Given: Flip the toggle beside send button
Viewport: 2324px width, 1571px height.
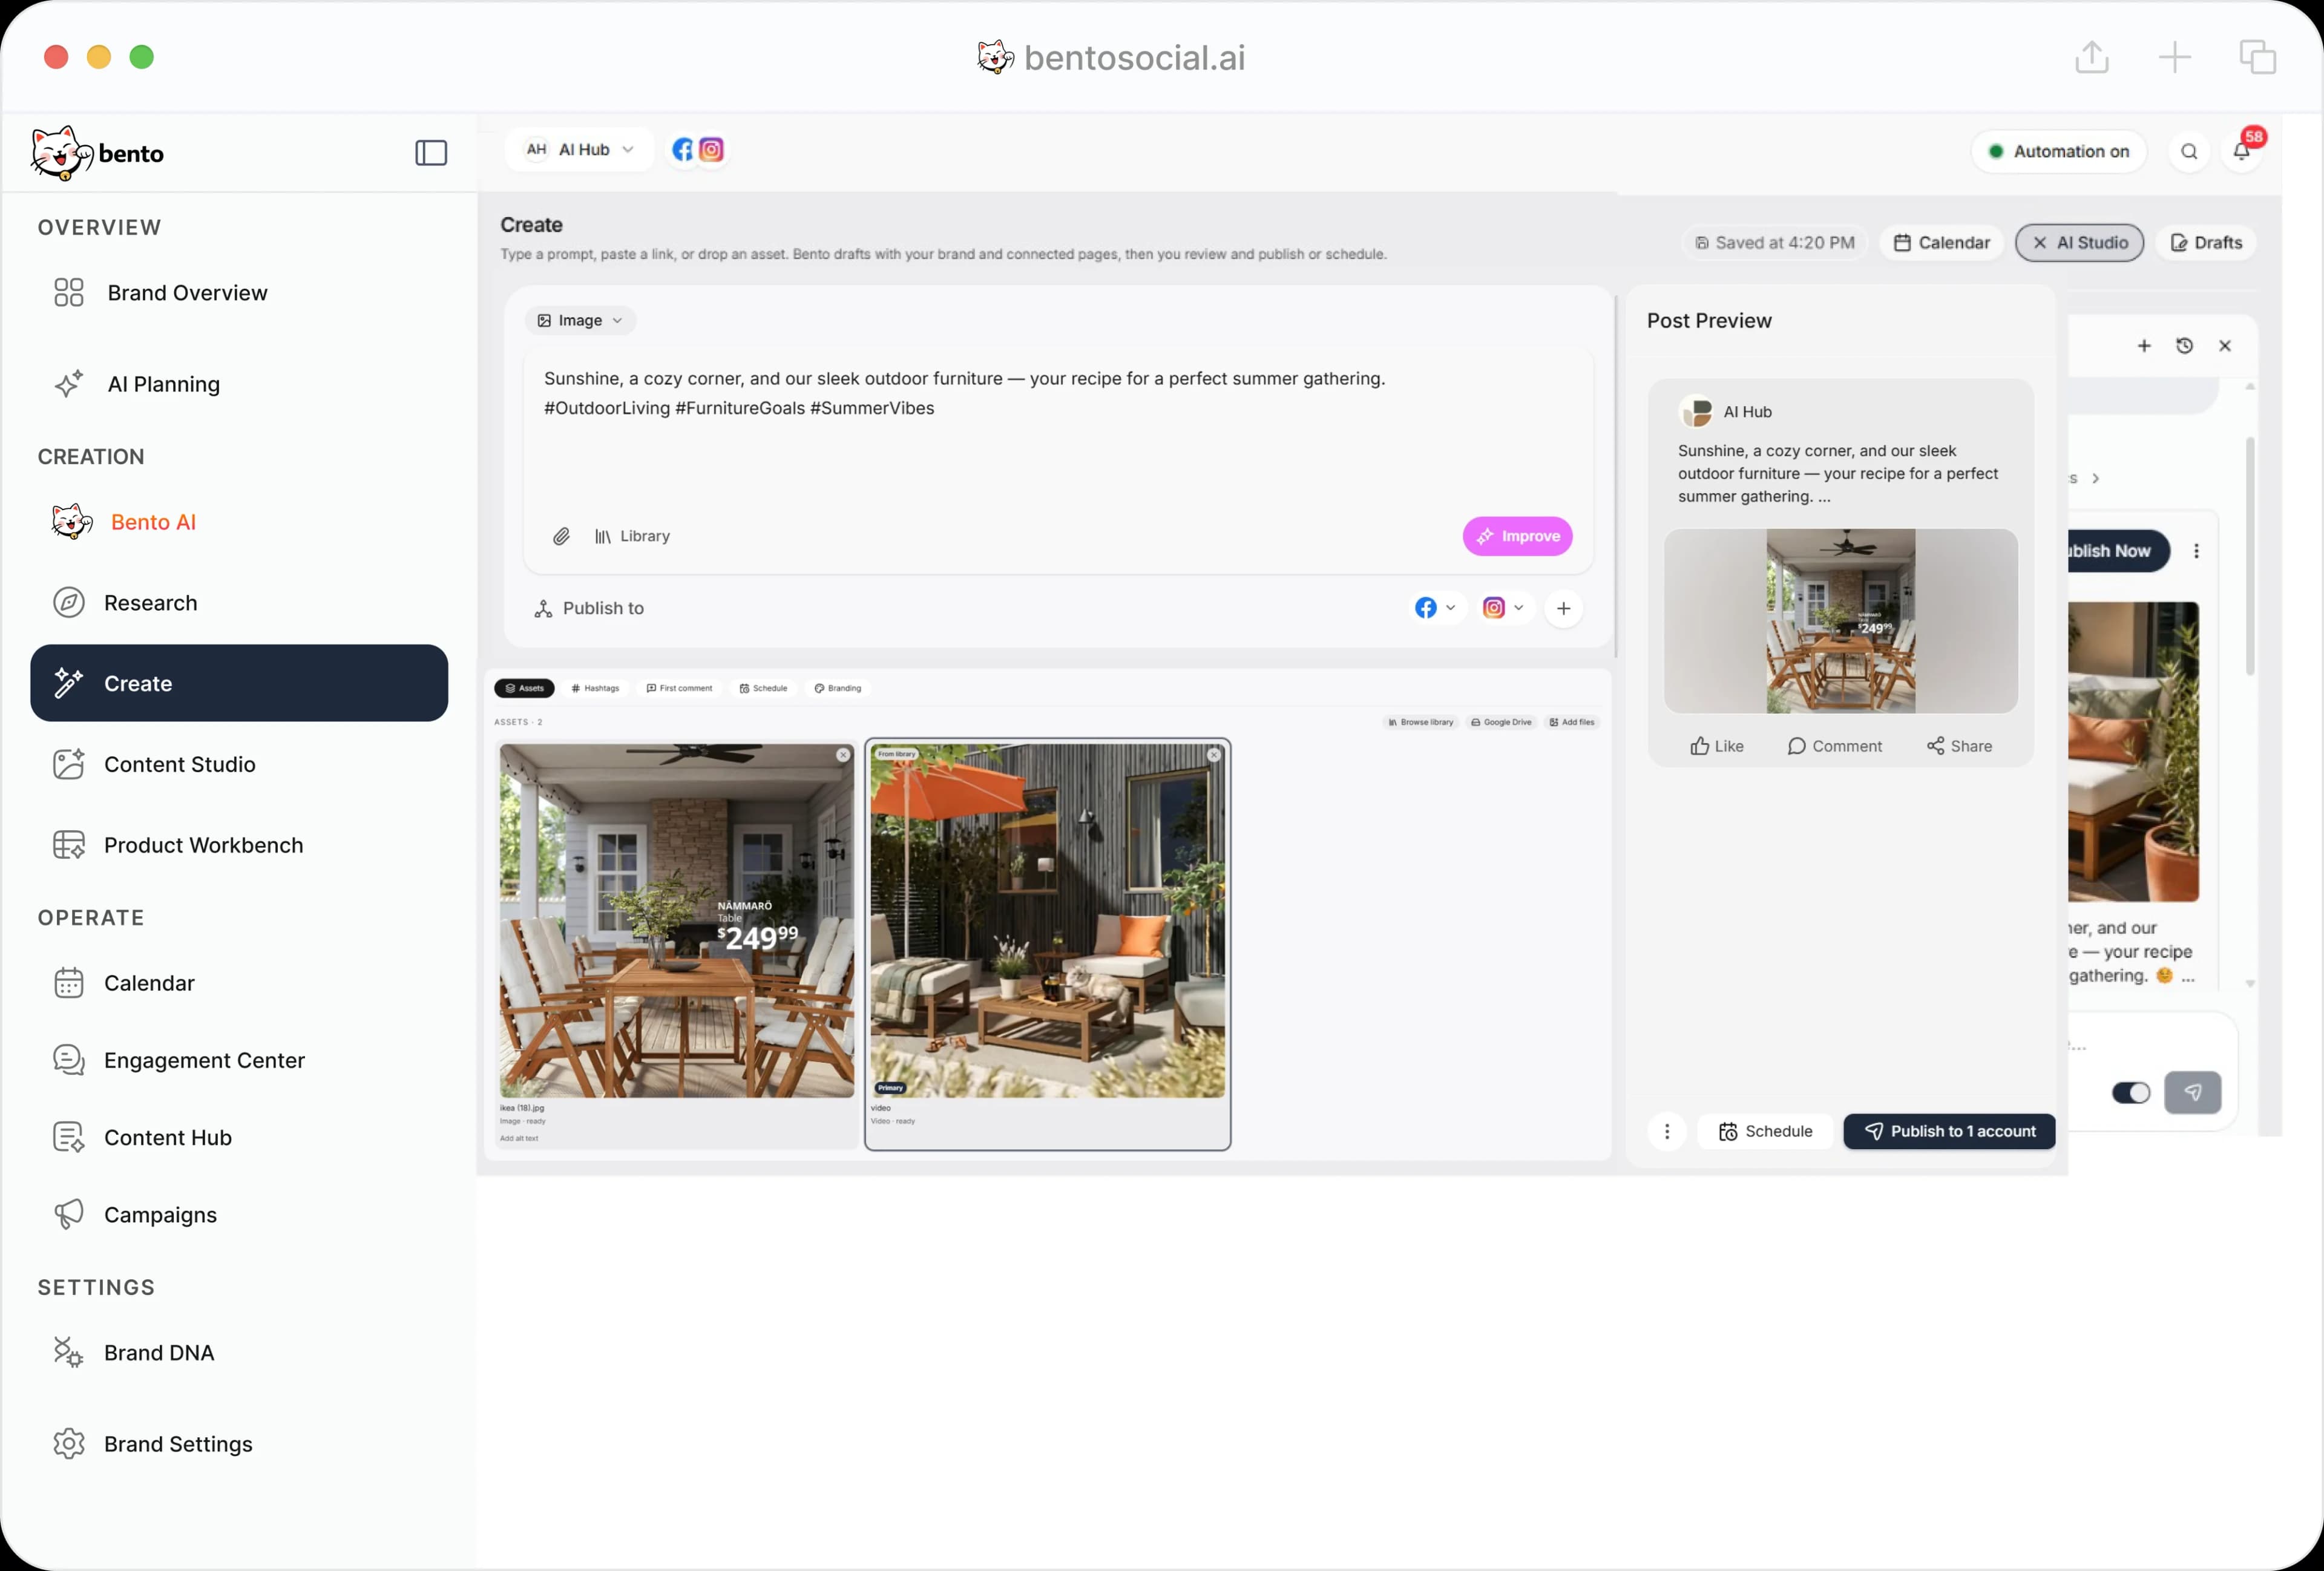Looking at the screenshot, I should tap(2130, 1093).
